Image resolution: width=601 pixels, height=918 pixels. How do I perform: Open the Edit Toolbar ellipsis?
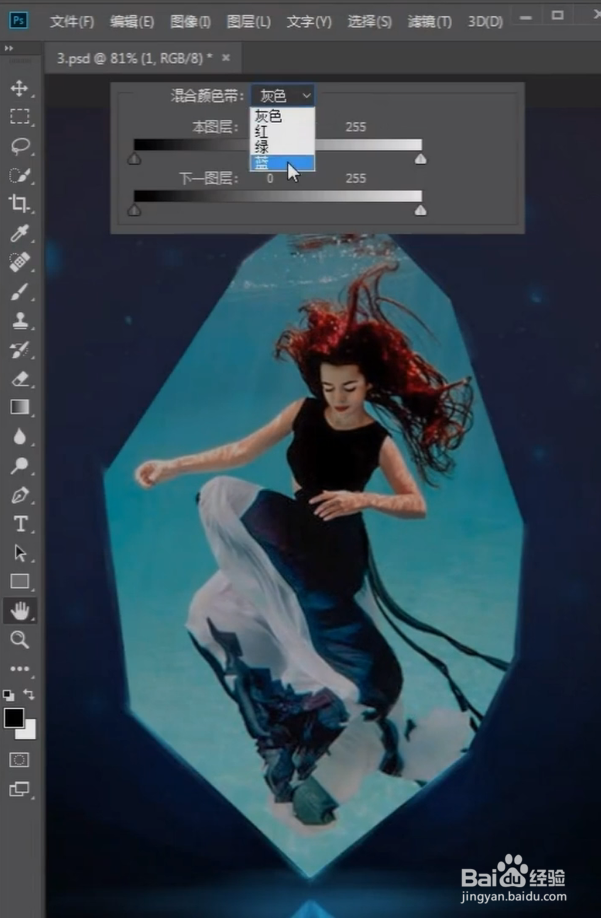(x=19, y=669)
